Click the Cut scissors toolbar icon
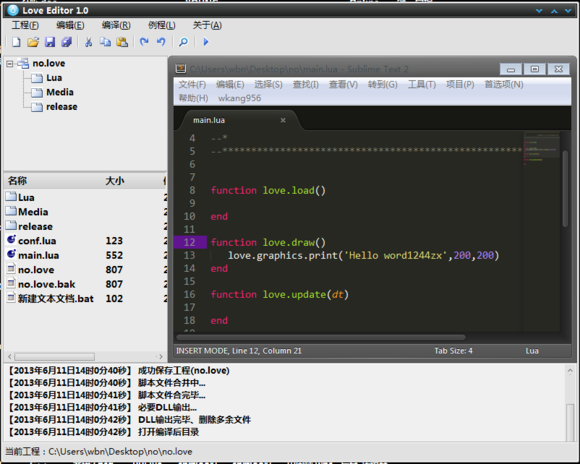 (88, 42)
